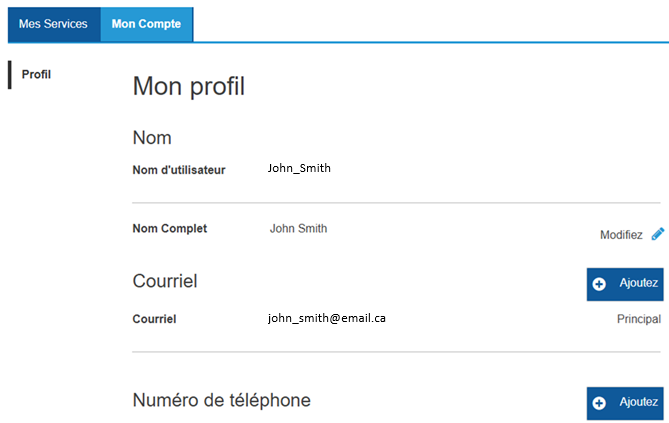This screenshot has width=669, height=423.
Task: Click the plus icon in Courriel's Ajoutez button
Action: coord(600,284)
